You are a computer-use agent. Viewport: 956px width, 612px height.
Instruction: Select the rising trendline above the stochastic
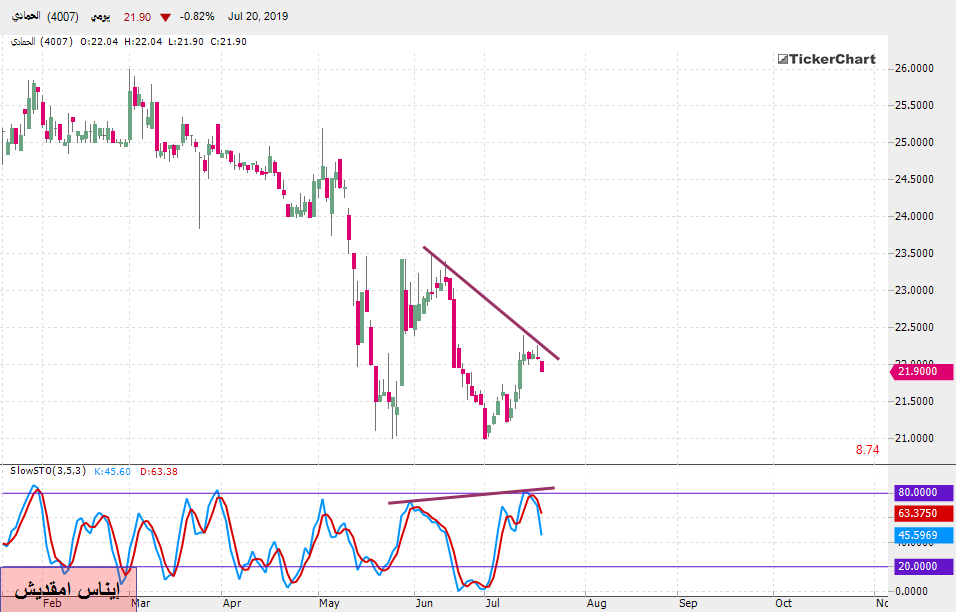(470, 496)
